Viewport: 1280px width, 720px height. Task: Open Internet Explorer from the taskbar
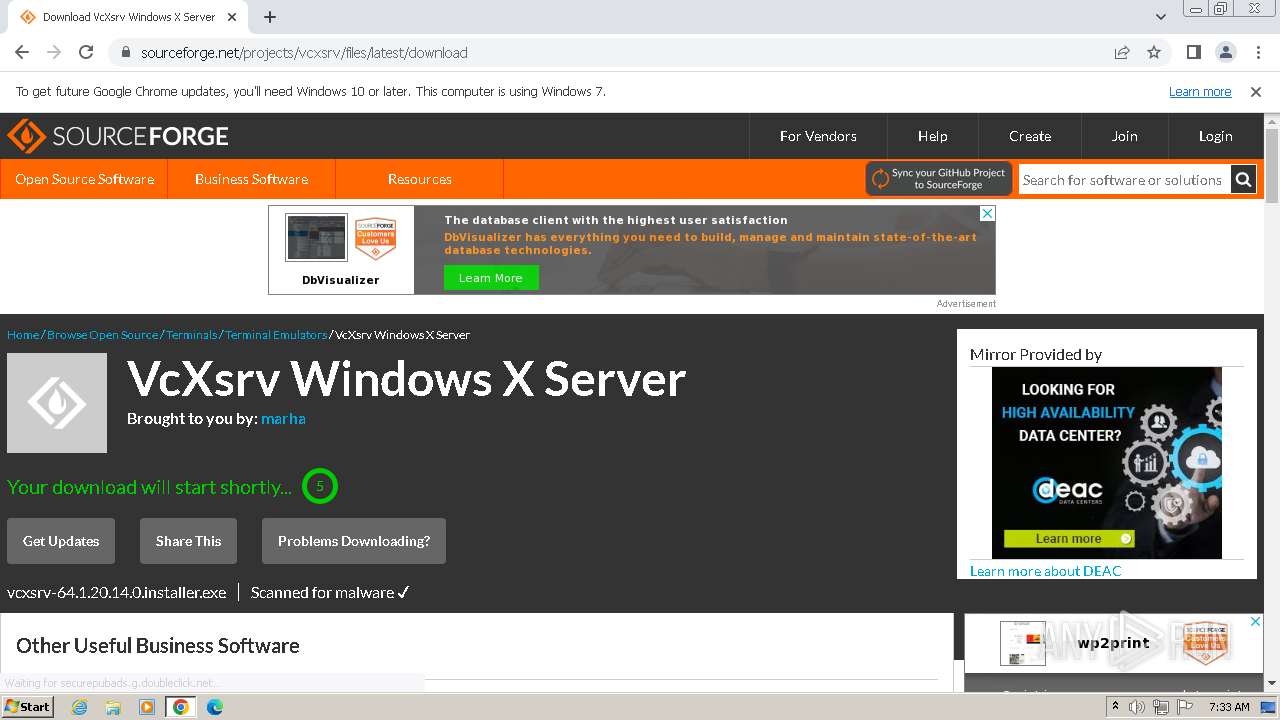click(79, 707)
